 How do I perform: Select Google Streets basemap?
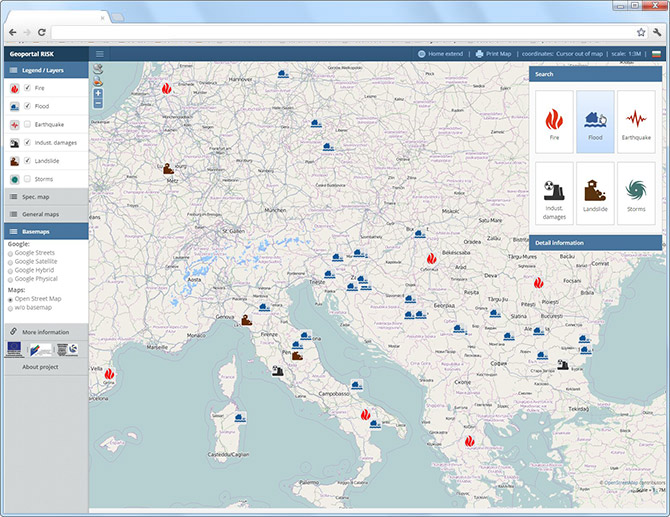10,253
